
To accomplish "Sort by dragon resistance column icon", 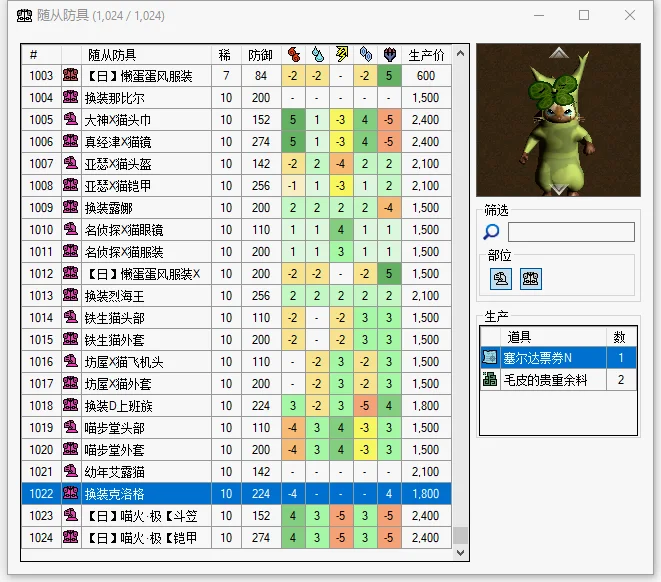I will click(x=390, y=54).
